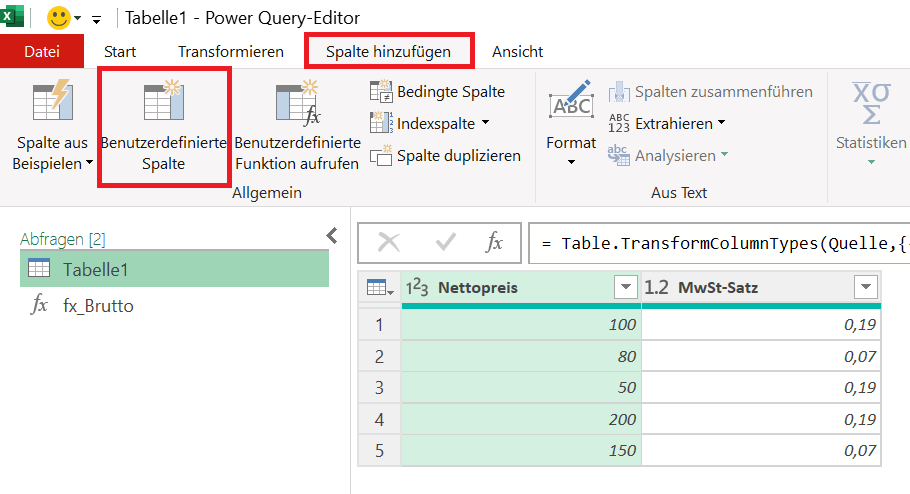
Task: Open the quick access toolbar customize arrow
Action: 96,20
